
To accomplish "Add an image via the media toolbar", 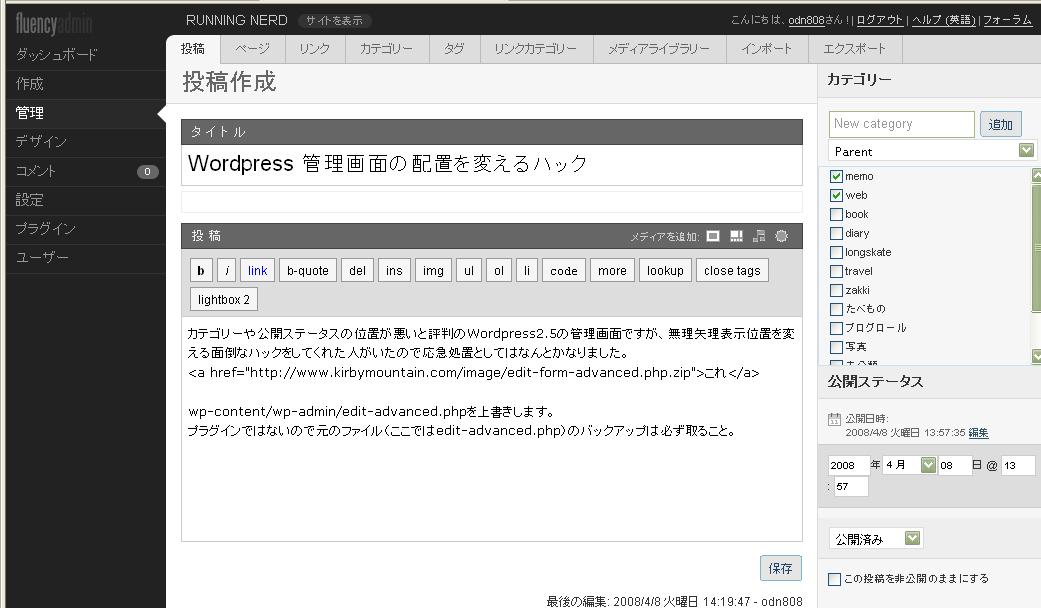I will pyautogui.click(x=713, y=236).
